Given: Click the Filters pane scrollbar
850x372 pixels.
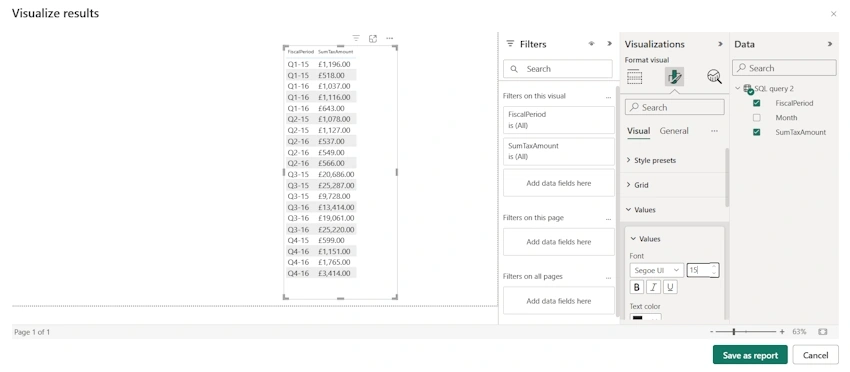Looking at the screenshot, I should tap(617, 201).
